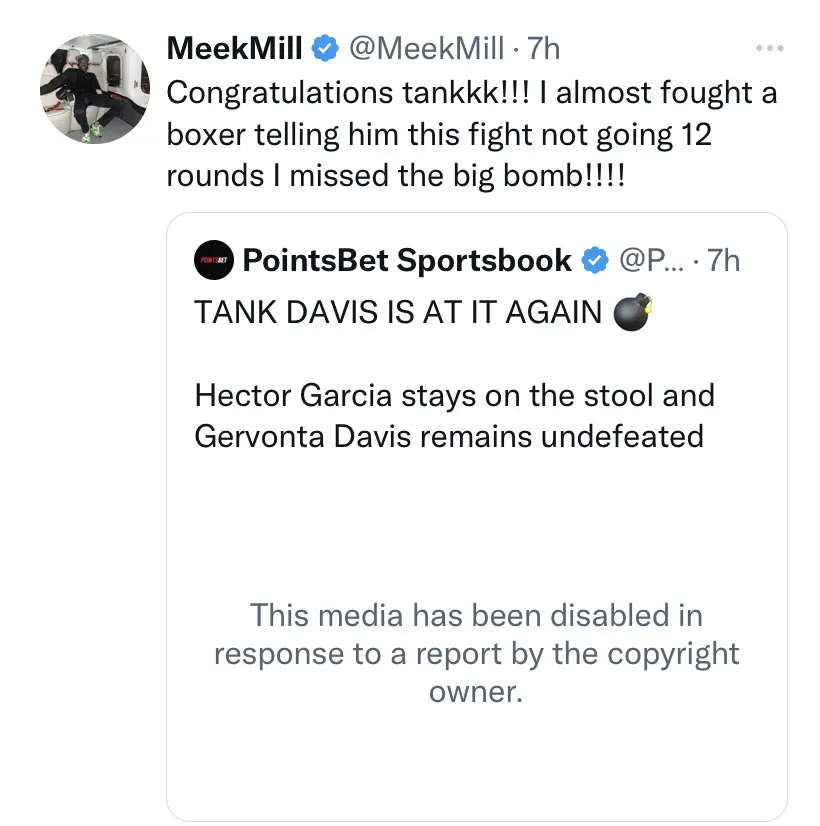The height and width of the screenshot is (826, 820).
Task: Click the "TANK DAVIS IS AT IT AGAIN" text
Action: pos(398,312)
